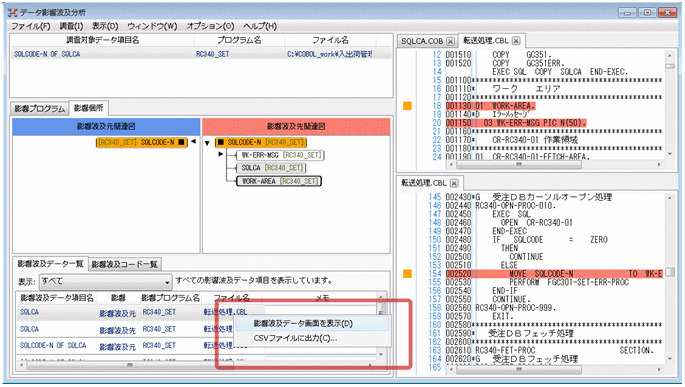Sort by 影響波及データ項目名 column header
The image size is (685, 387).
(x=57, y=298)
